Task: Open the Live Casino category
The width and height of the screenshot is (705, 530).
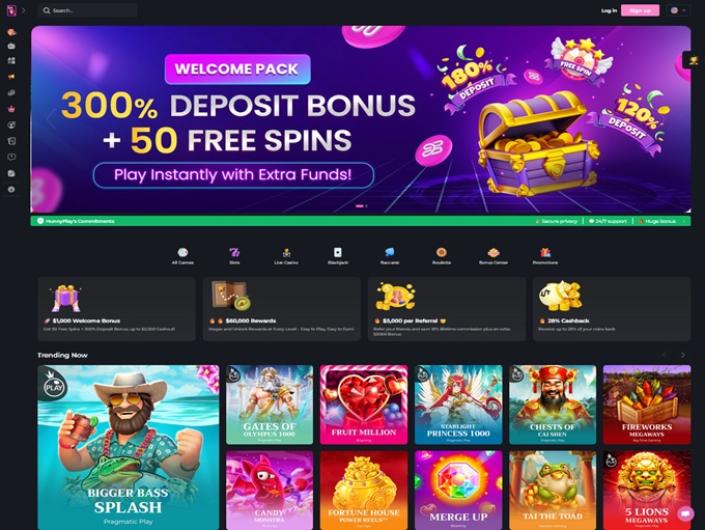Action: tap(286, 256)
